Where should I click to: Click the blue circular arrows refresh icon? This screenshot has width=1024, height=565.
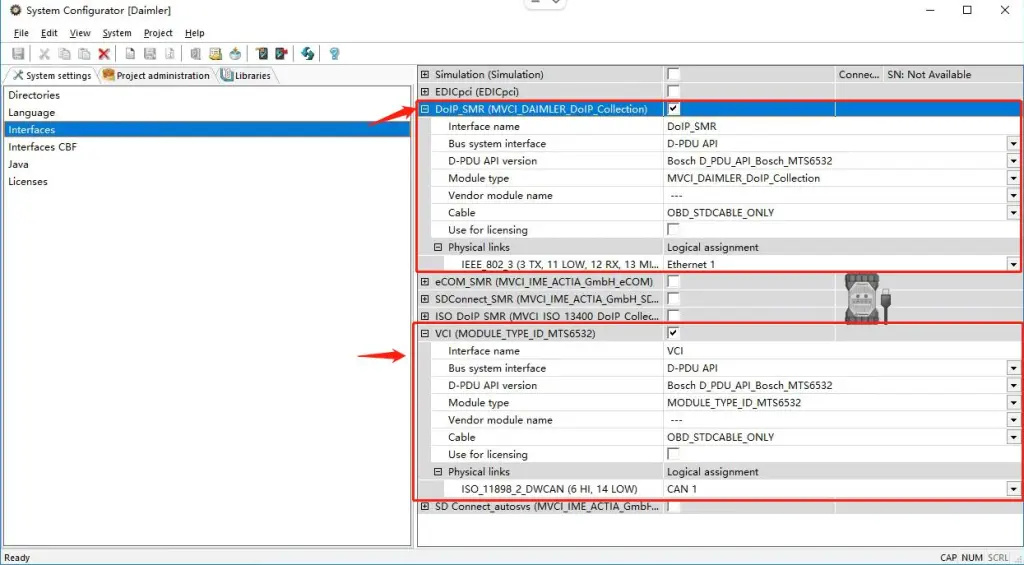pyautogui.click(x=308, y=54)
